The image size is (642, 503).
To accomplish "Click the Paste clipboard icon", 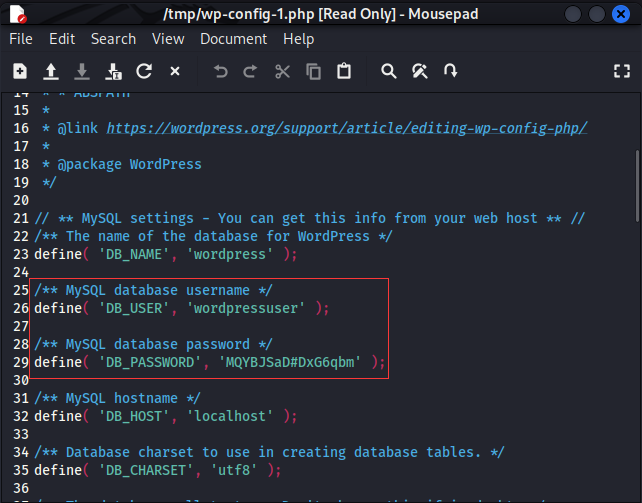I will tap(344, 71).
